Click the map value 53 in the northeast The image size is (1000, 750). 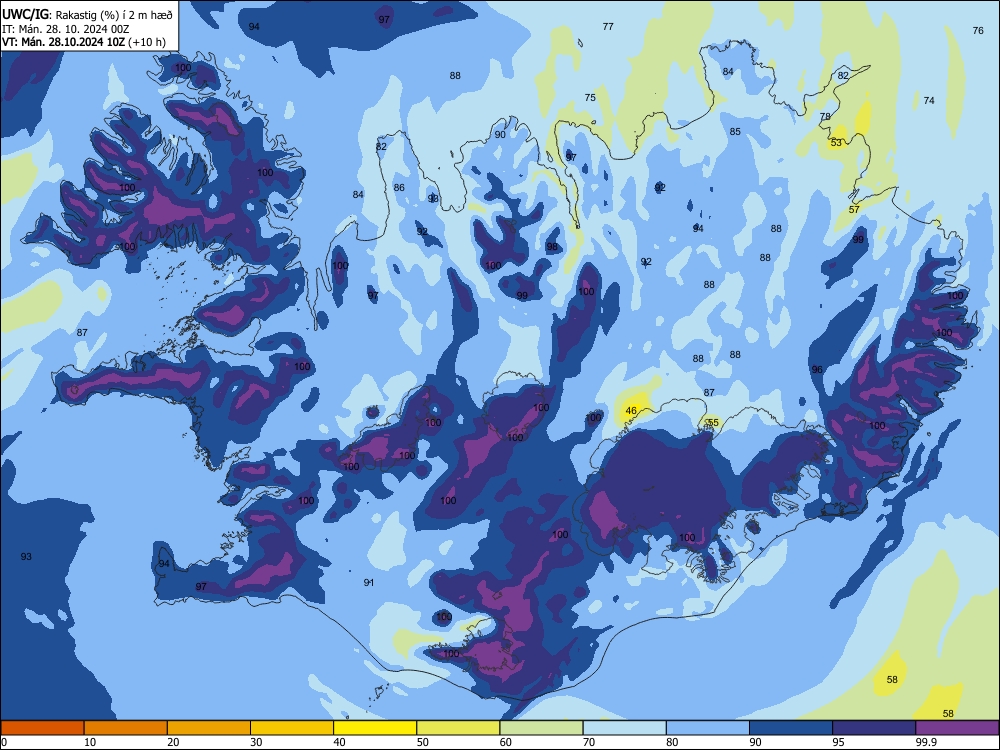coord(836,143)
